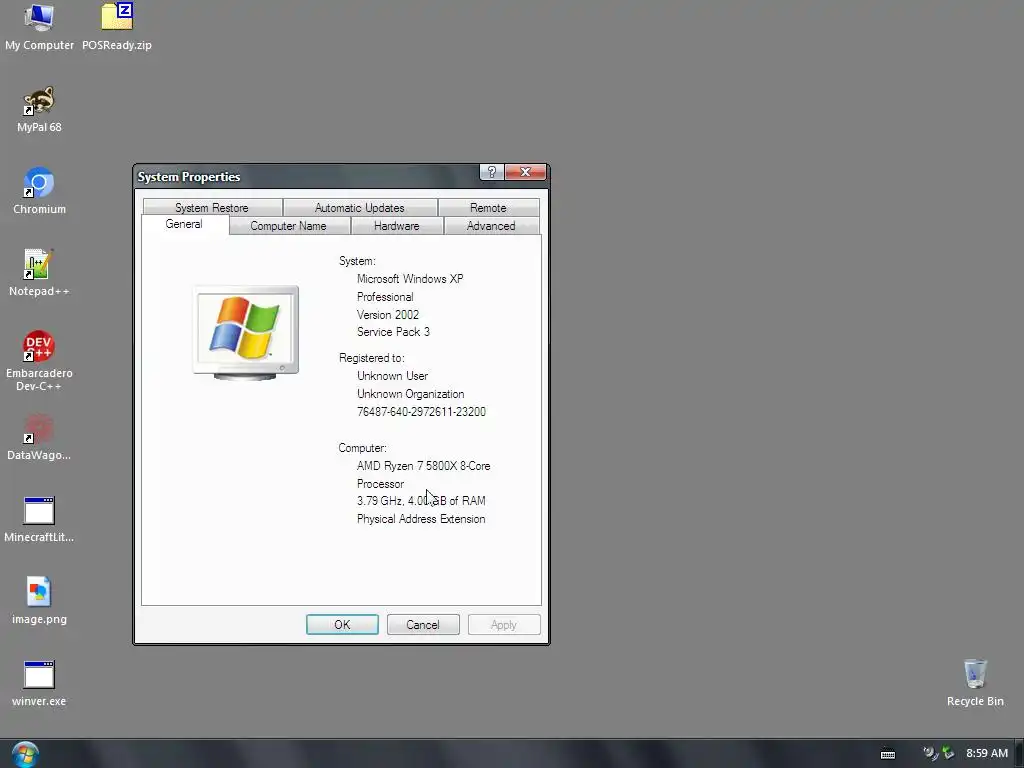Switch to the Automatic Updates tab
This screenshot has width=1024, height=768.
pyautogui.click(x=360, y=208)
